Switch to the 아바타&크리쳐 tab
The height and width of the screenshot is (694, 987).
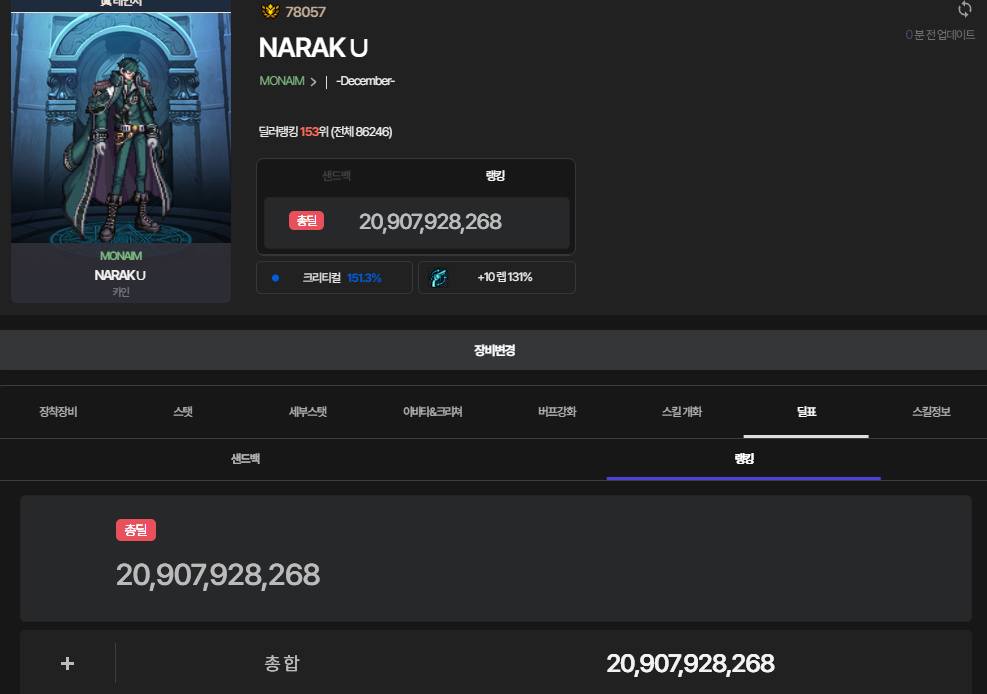pos(432,412)
